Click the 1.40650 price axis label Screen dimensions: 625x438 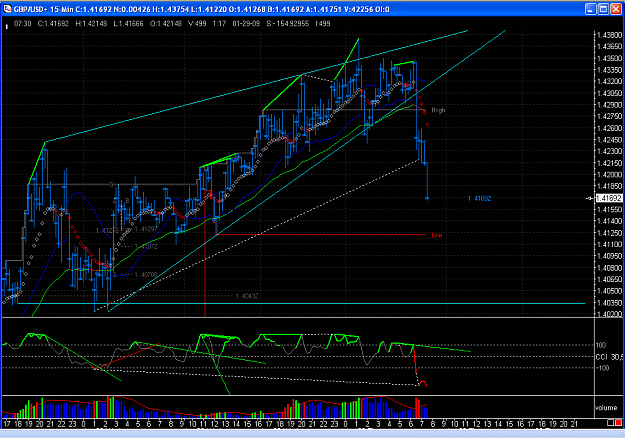609,279
